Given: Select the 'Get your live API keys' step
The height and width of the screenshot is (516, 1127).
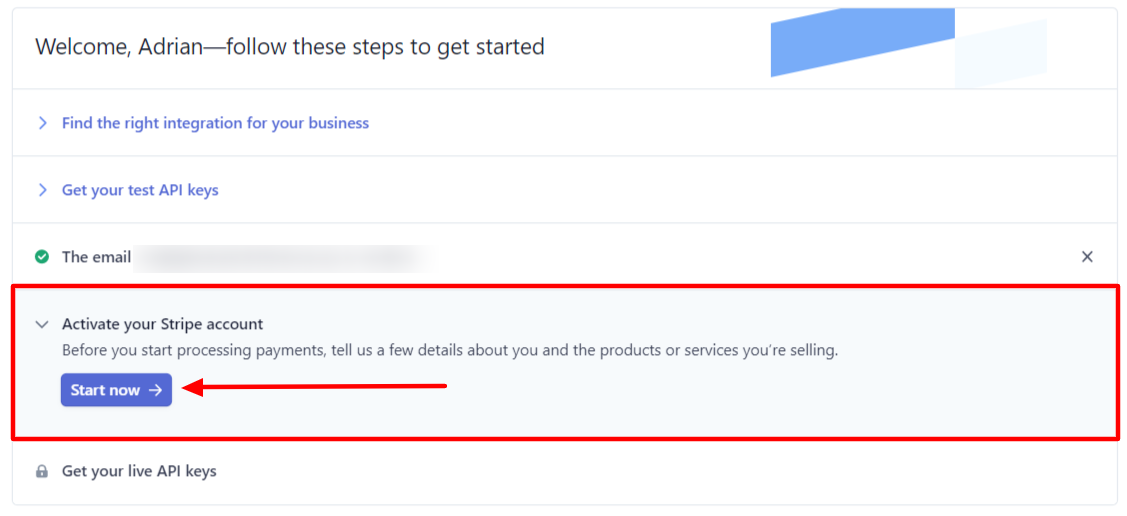Looking at the screenshot, I should coord(139,471).
